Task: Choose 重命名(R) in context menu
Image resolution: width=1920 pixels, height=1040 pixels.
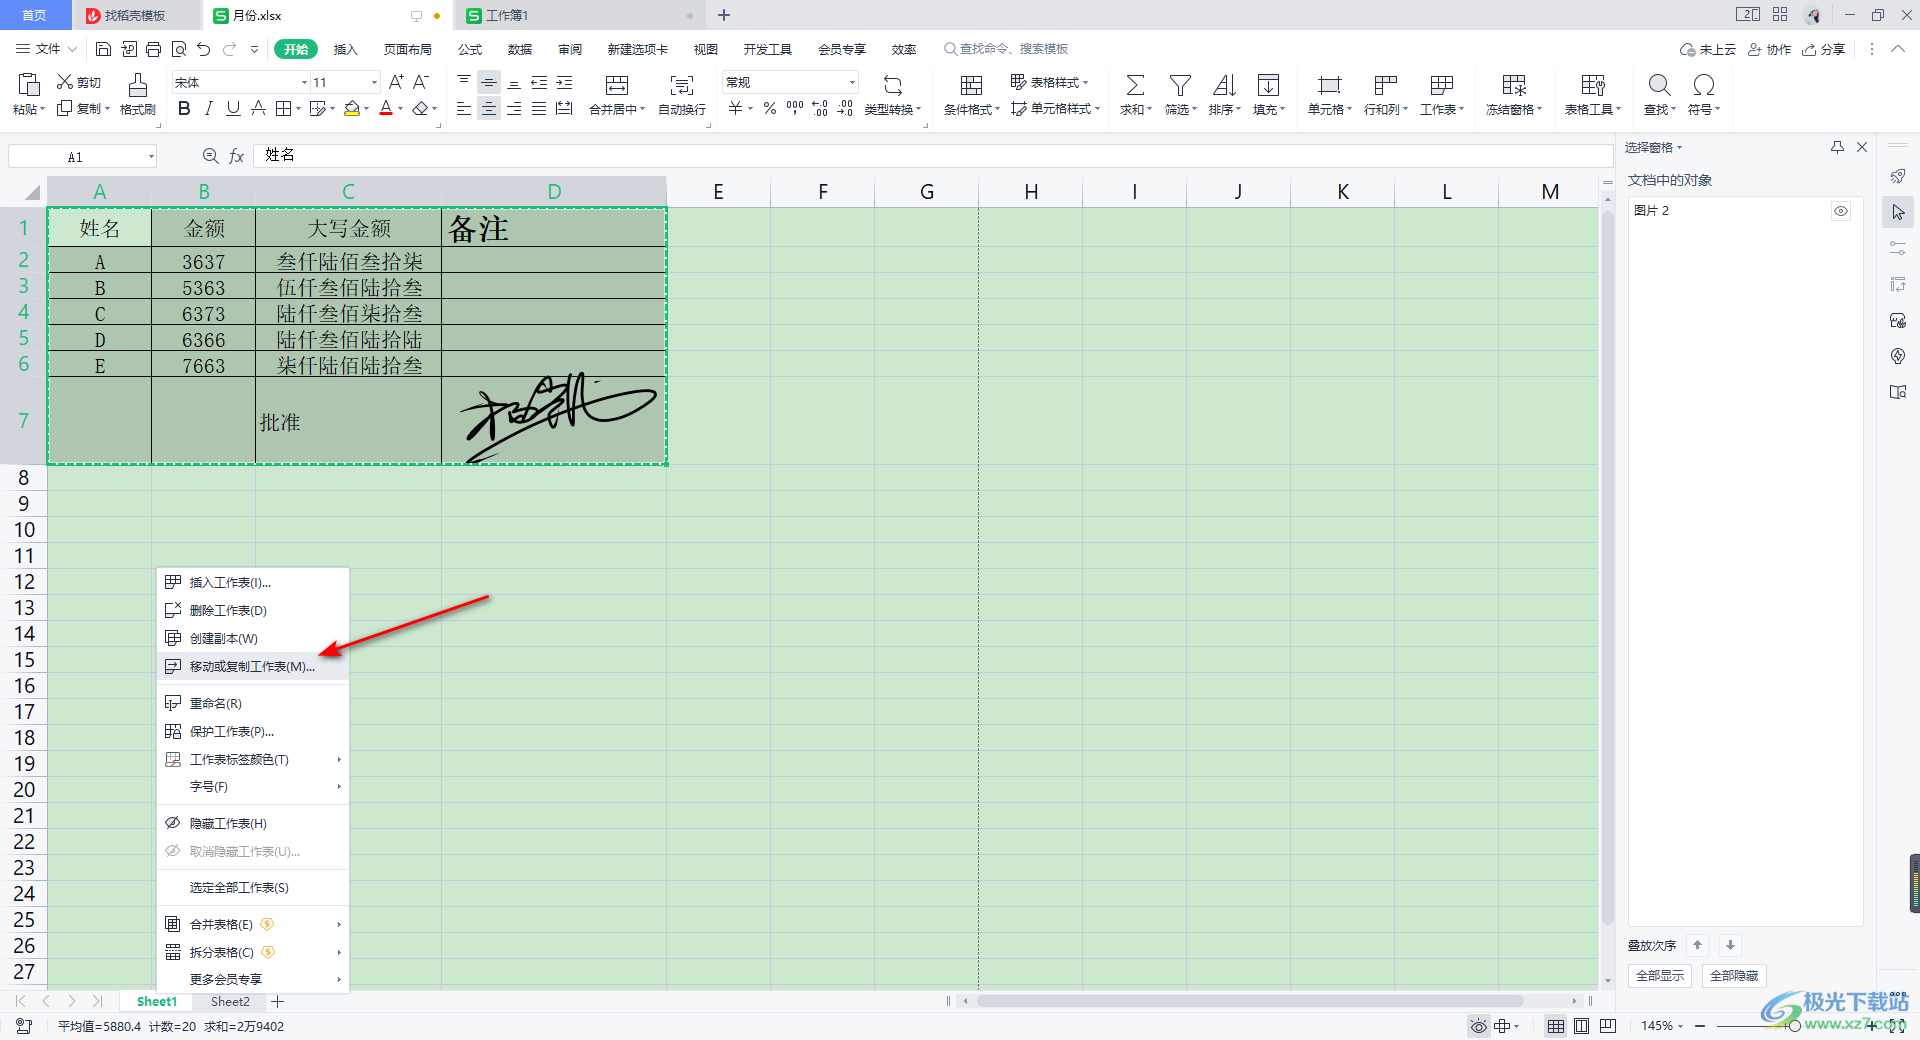Action: [x=253, y=703]
